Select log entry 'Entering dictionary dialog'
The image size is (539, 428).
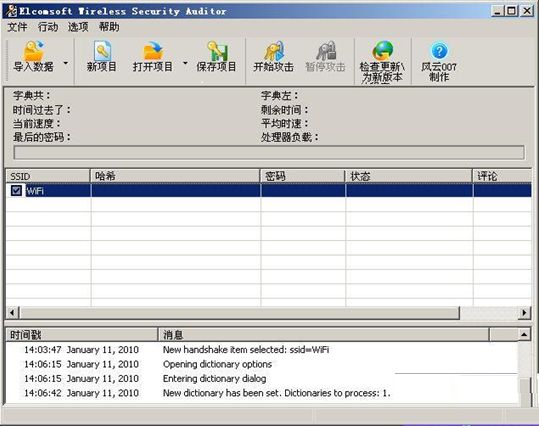pos(214,378)
